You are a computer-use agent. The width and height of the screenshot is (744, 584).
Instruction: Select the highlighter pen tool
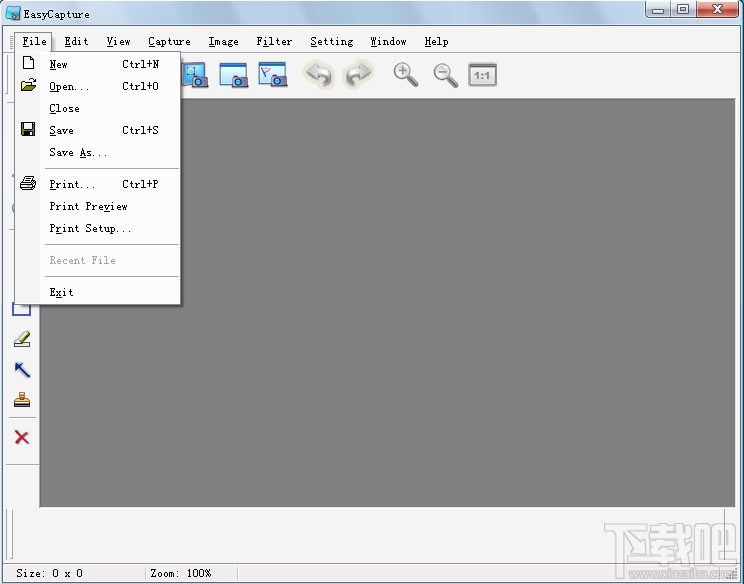click(22, 339)
